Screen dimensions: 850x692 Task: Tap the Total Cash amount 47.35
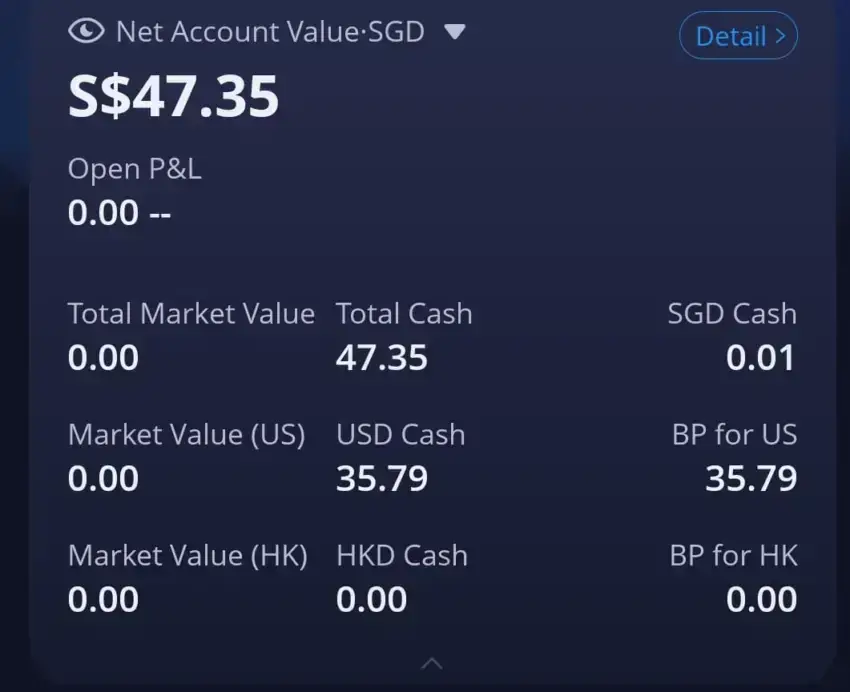(x=382, y=358)
